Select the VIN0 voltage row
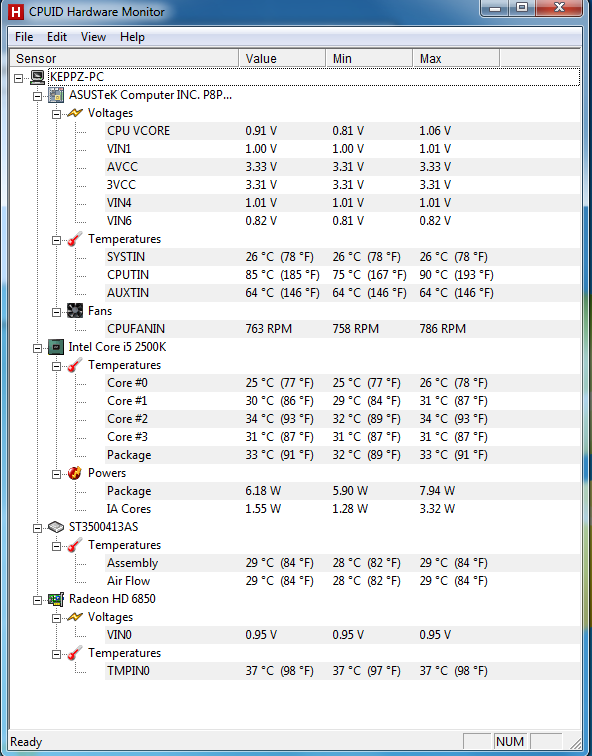Image resolution: width=592 pixels, height=756 pixels. click(x=342, y=635)
